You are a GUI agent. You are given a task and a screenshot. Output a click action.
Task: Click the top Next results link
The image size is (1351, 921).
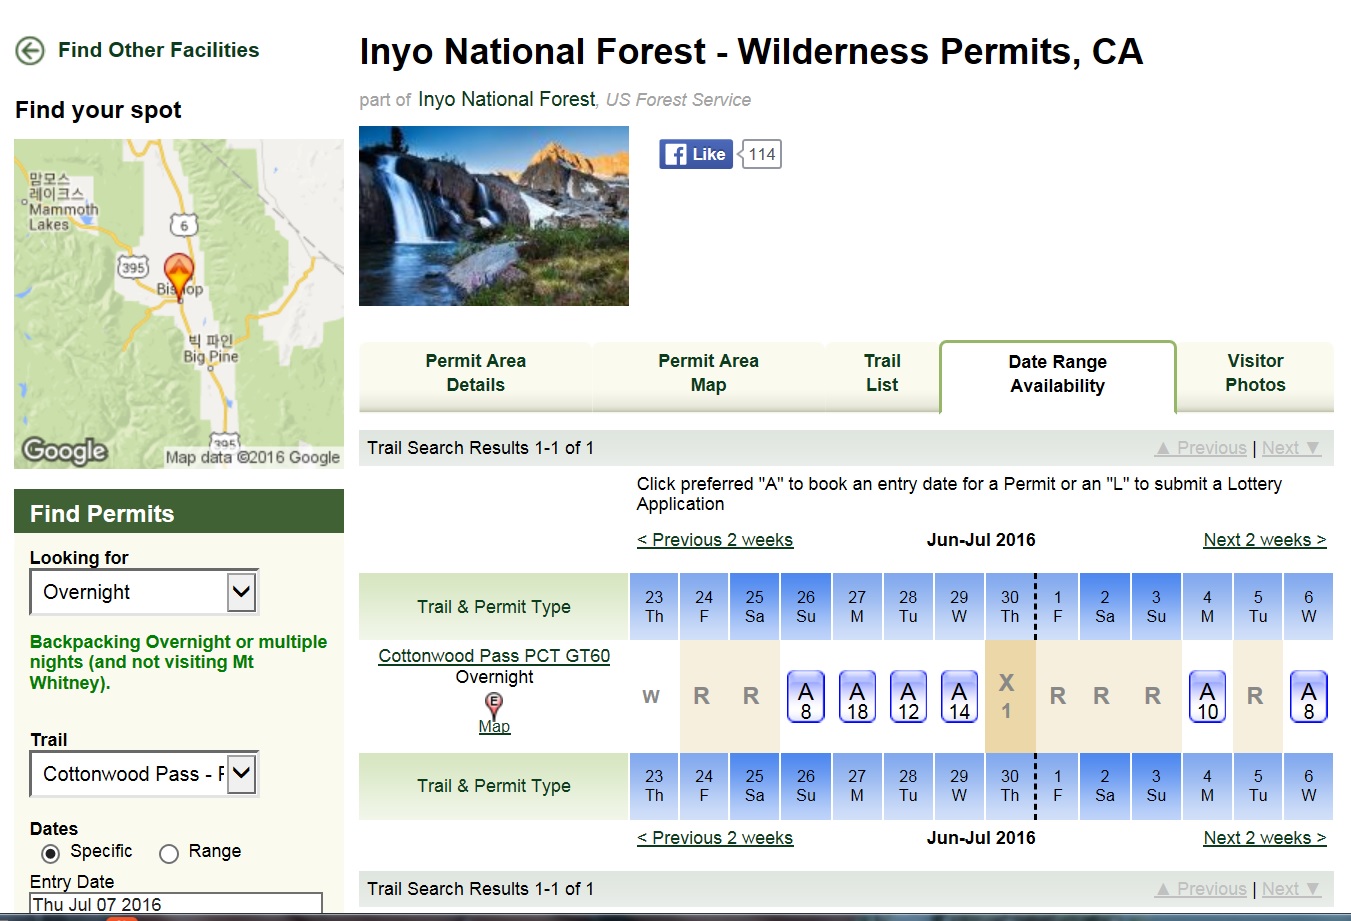point(1291,448)
